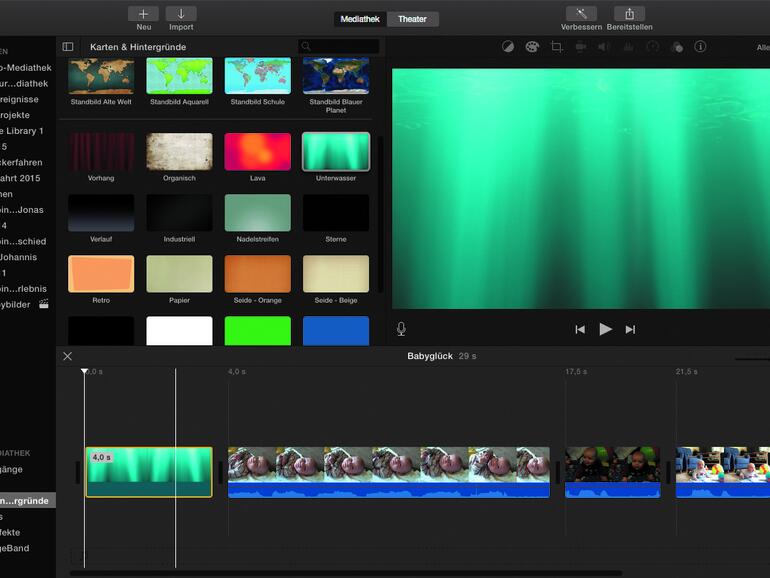The image size is (770, 578).
Task: Open the color balance tool
Action: point(508,47)
